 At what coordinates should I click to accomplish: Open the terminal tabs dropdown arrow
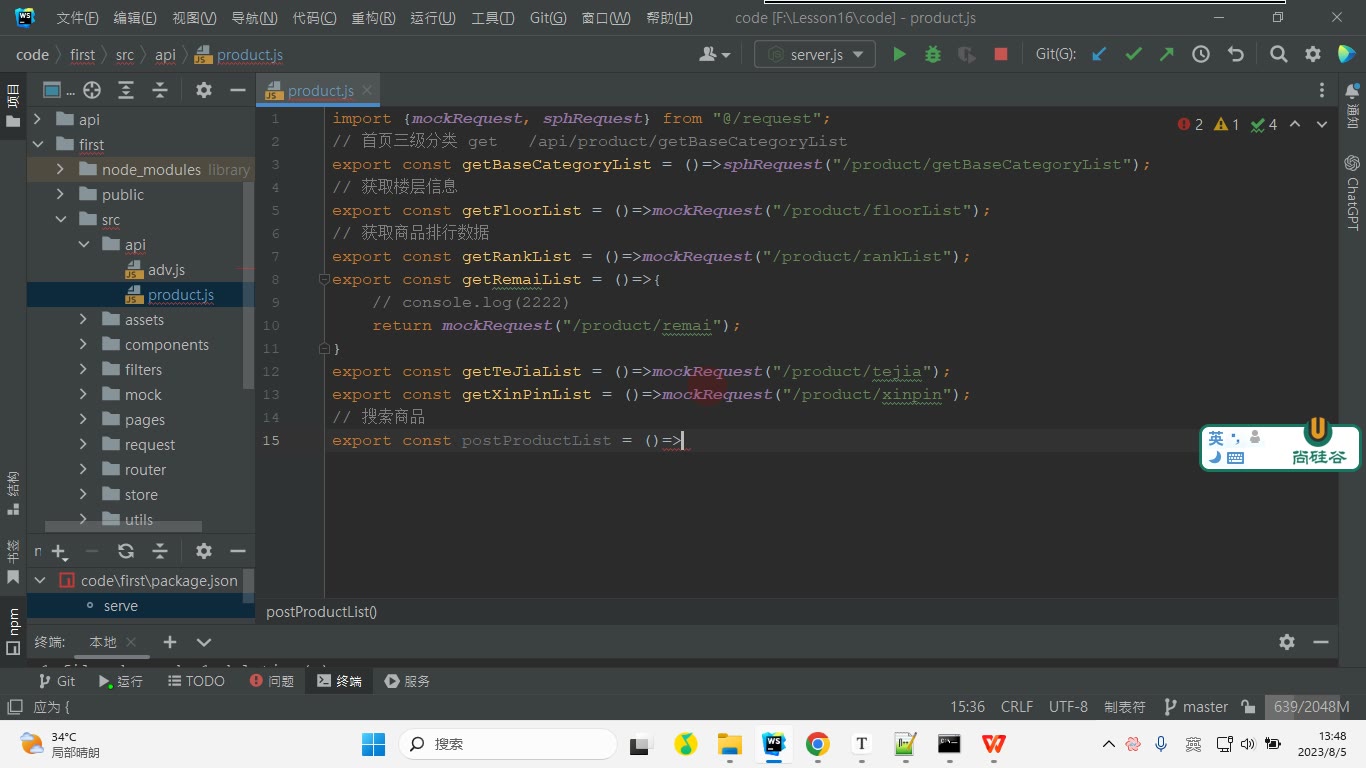[x=204, y=642]
